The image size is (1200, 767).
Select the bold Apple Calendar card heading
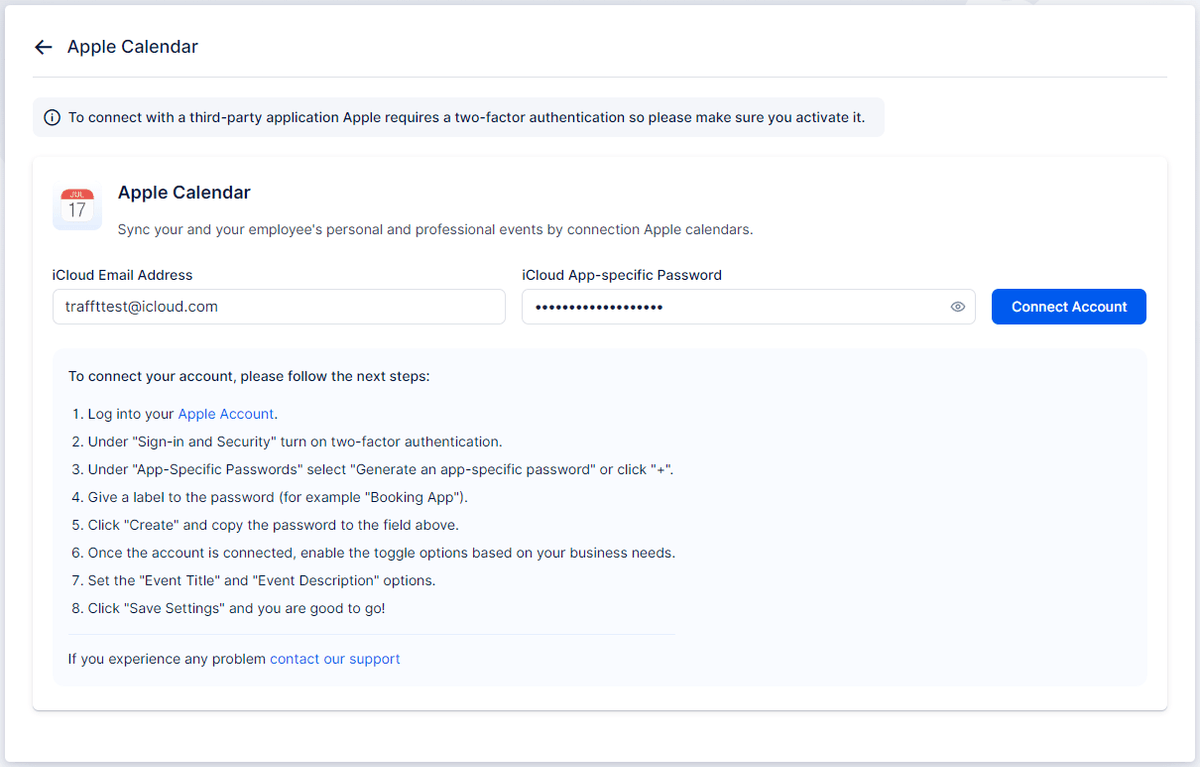coord(184,192)
